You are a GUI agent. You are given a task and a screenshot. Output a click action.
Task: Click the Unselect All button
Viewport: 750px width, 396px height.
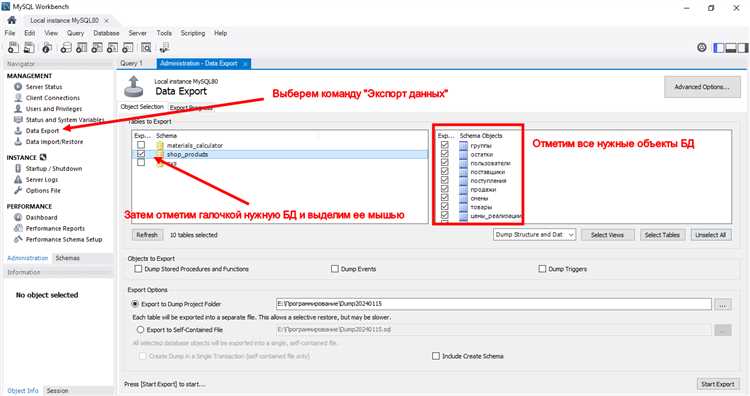tap(711, 235)
